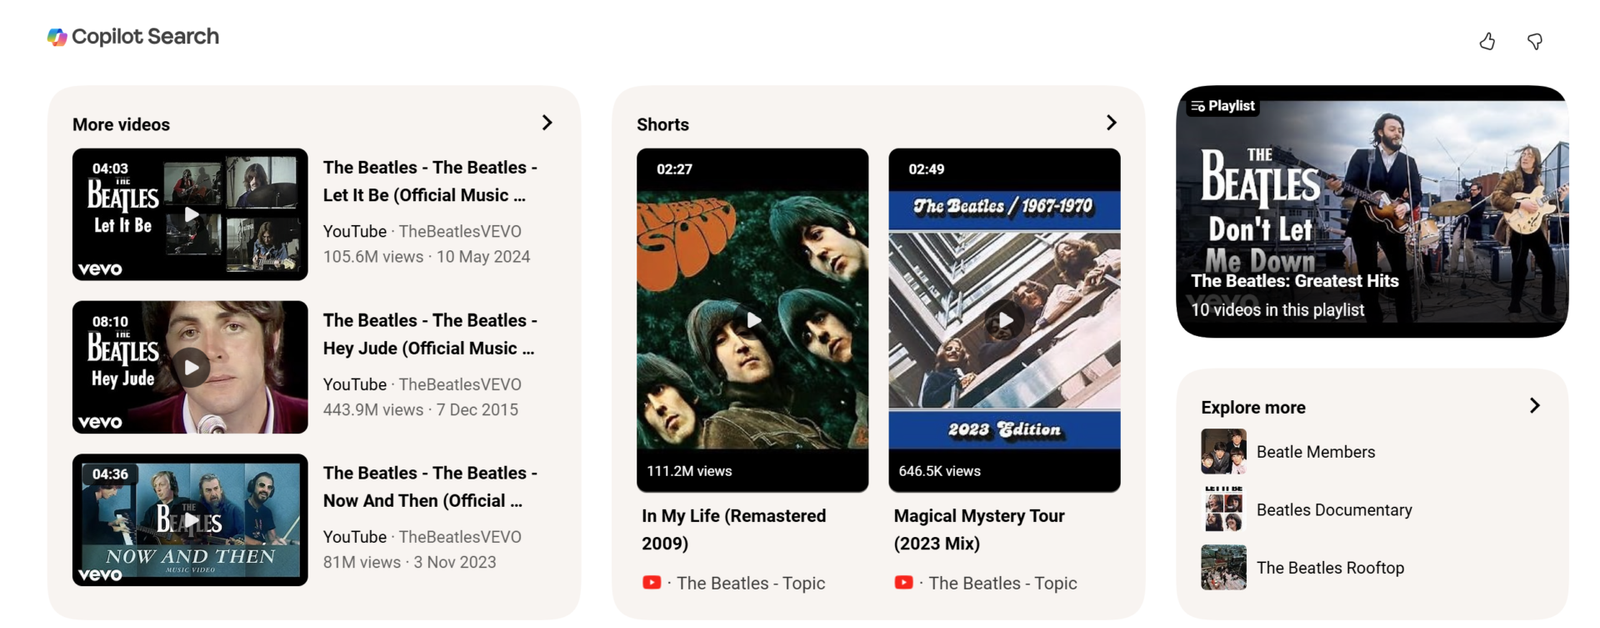
Task: Play the Hey Jude video thumbnail
Action: (x=190, y=367)
